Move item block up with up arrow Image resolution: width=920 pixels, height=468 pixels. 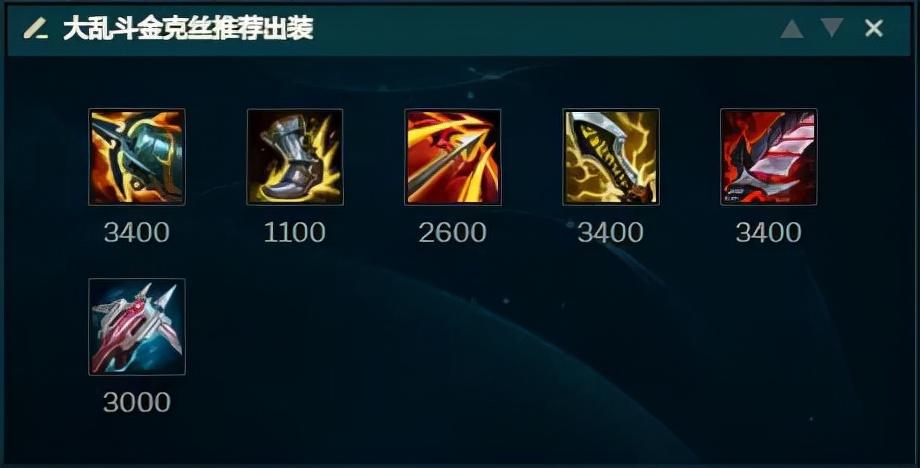(x=792, y=28)
